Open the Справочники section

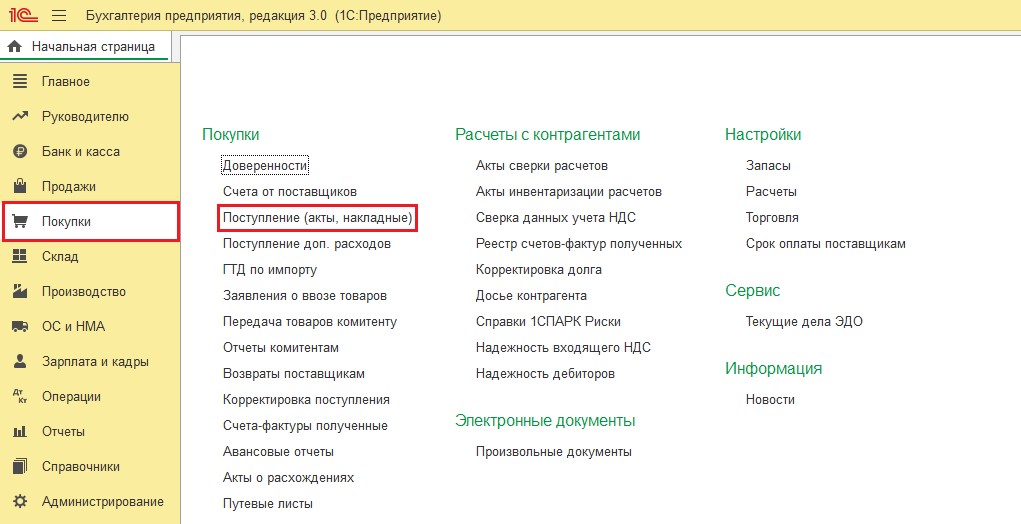81,467
